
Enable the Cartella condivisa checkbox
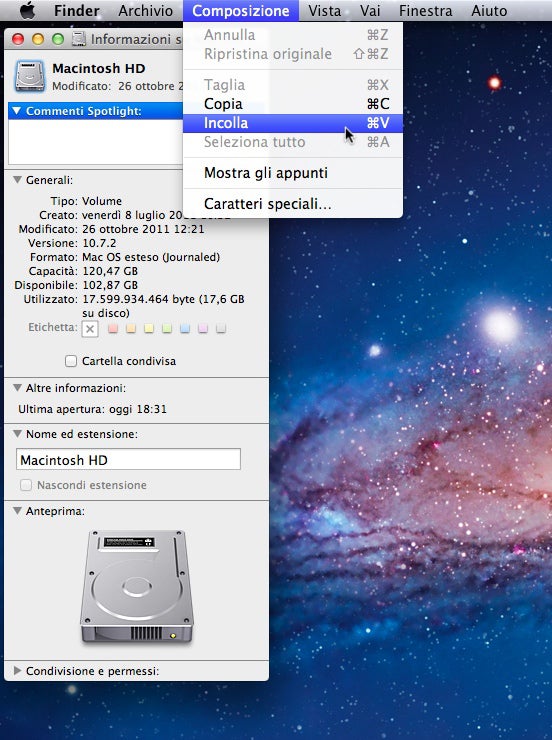[71, 361]
